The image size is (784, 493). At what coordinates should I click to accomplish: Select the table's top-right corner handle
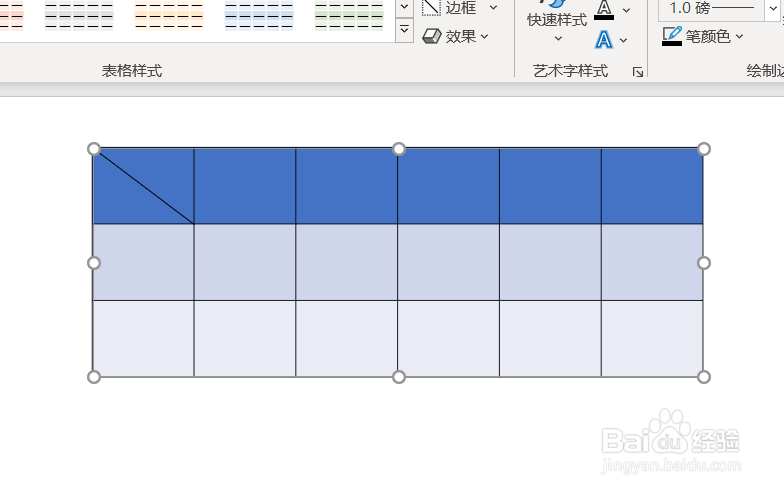tap(704, 149)
